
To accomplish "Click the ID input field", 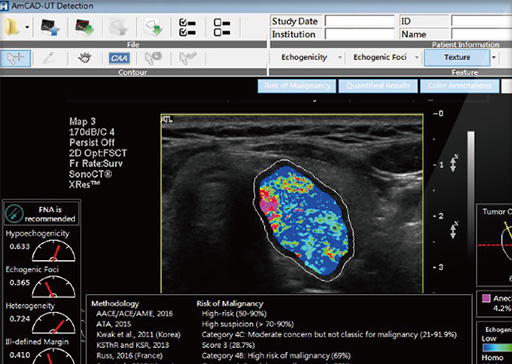I will [x=482, y=21].
